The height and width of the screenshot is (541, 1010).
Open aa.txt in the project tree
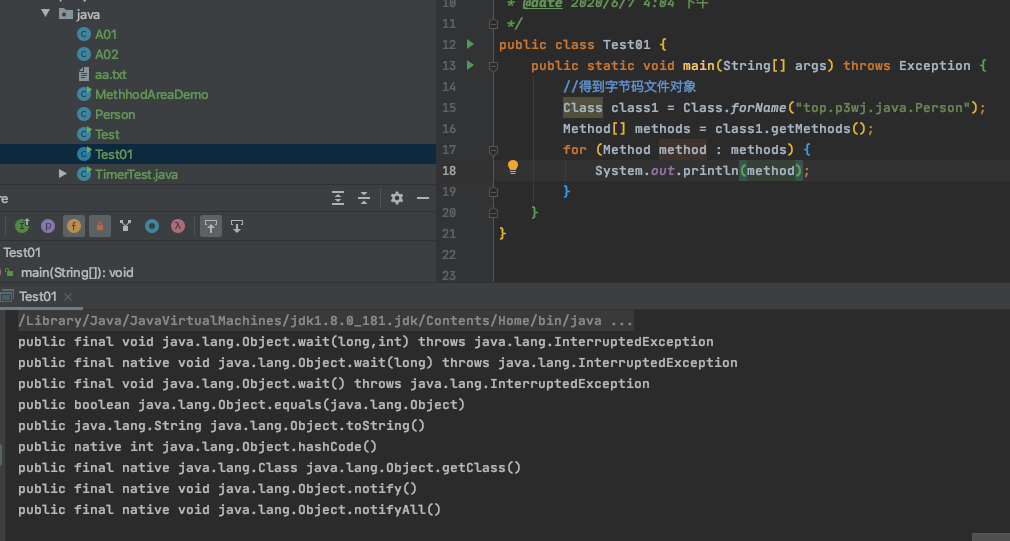tap(111, 74)
